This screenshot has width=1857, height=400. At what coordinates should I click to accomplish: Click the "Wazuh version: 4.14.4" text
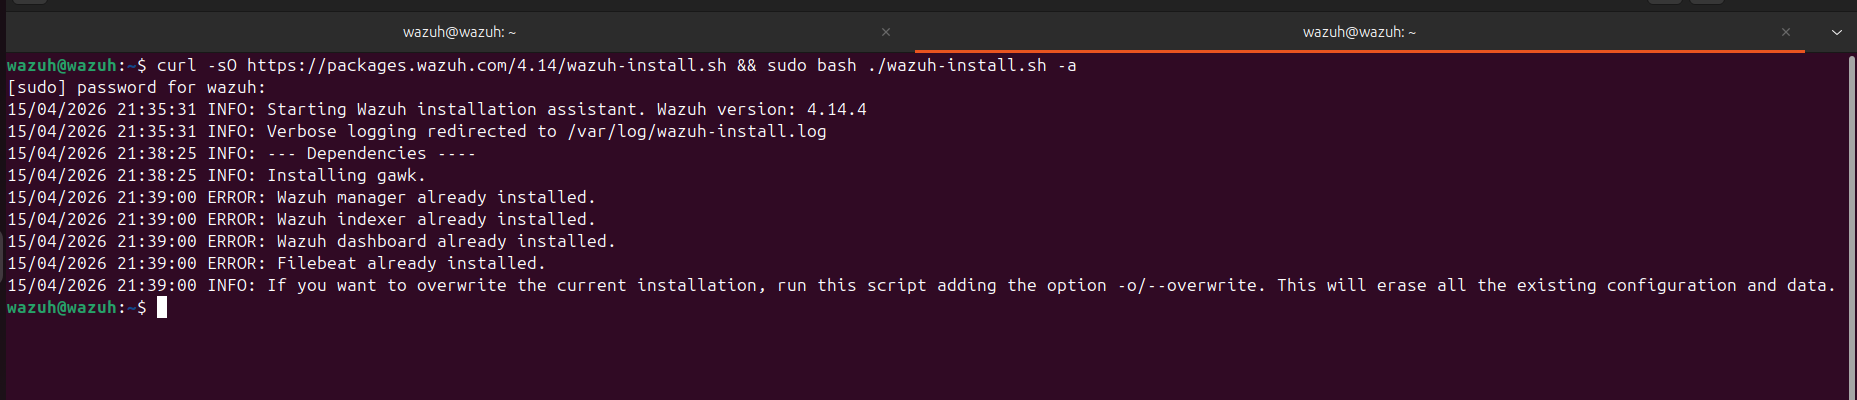click(761, 110)
